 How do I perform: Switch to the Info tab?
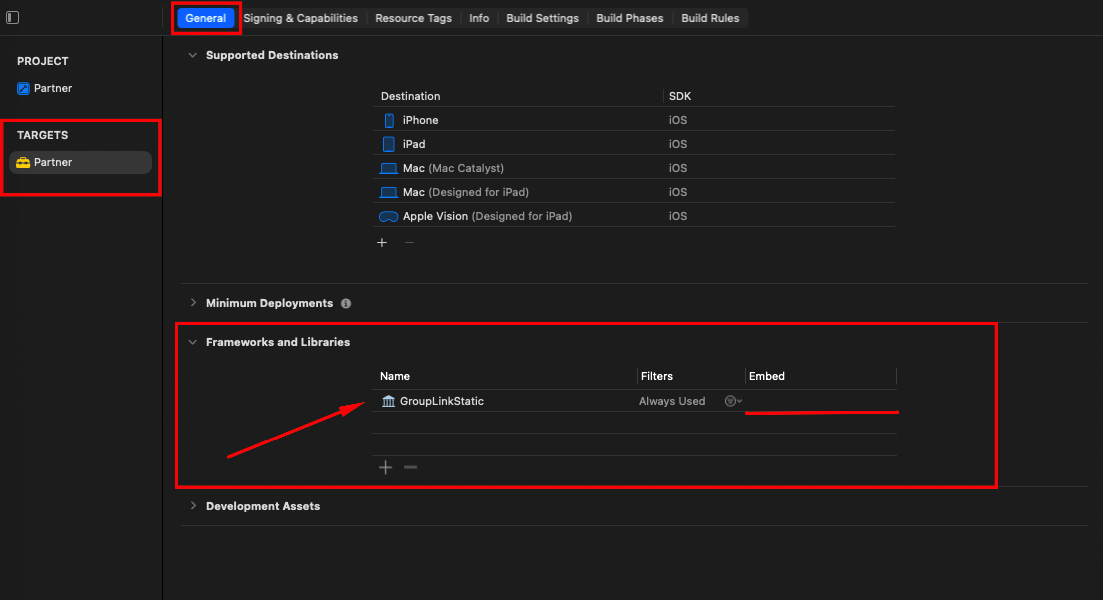click(x=479, y=18)
